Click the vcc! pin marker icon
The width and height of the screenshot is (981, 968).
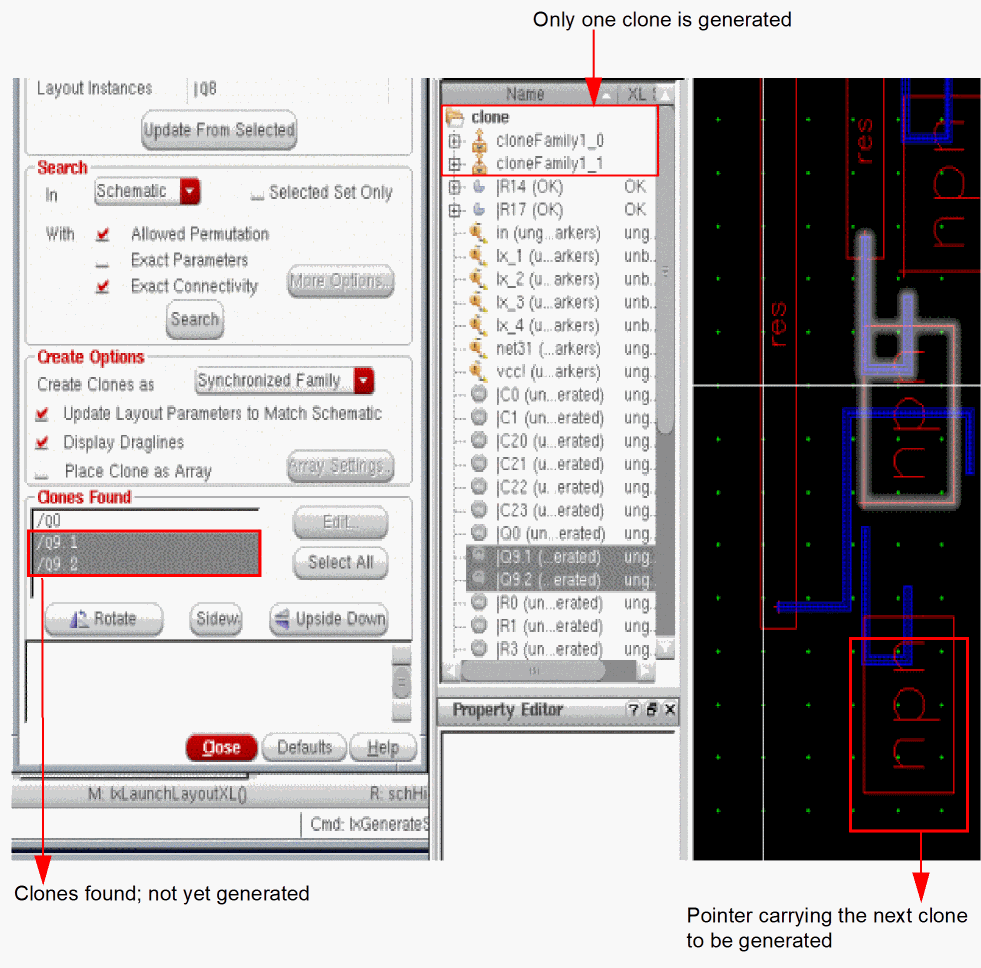tap(479, 372)
